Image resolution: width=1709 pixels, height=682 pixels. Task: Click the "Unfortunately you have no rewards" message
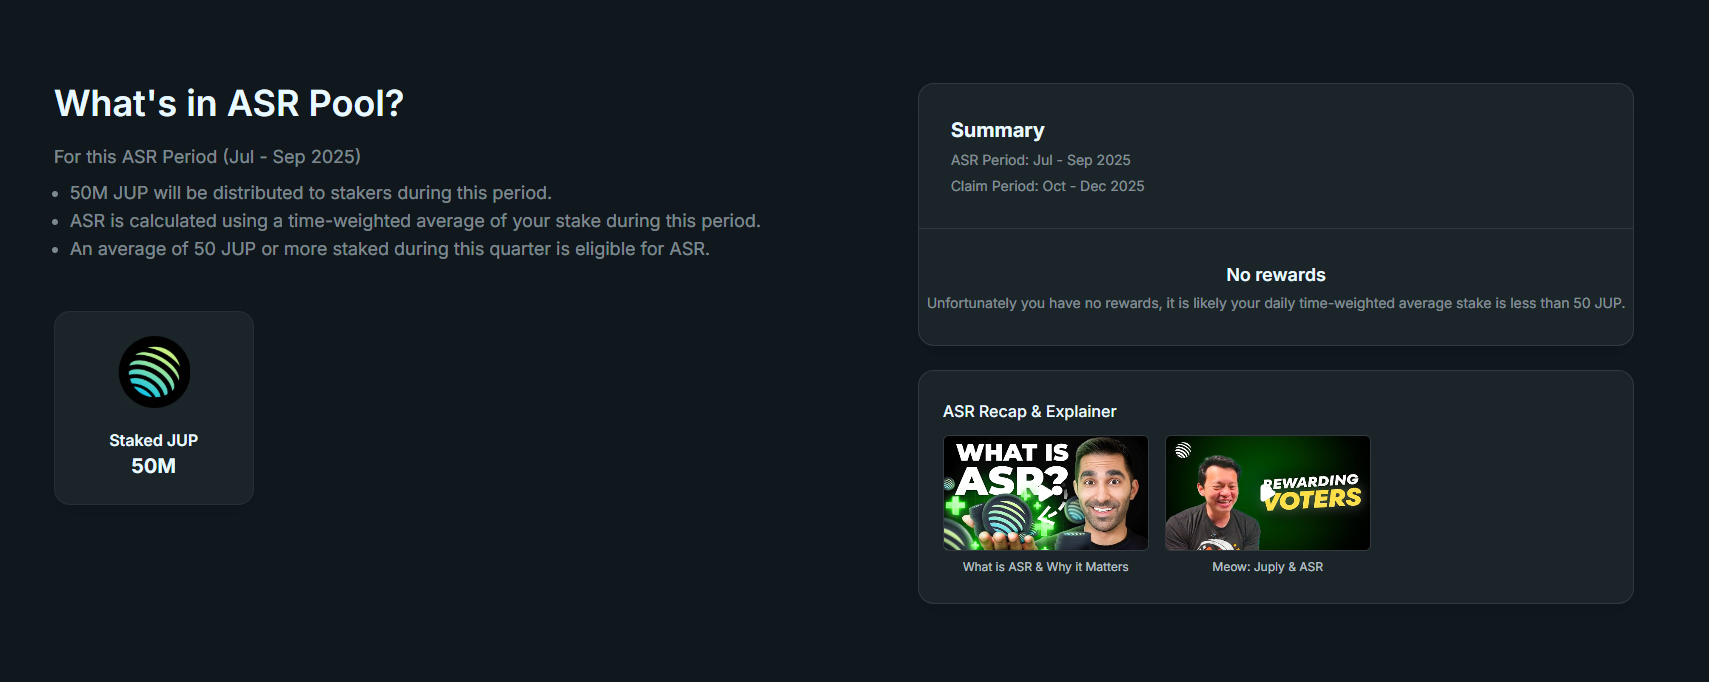1275,303
